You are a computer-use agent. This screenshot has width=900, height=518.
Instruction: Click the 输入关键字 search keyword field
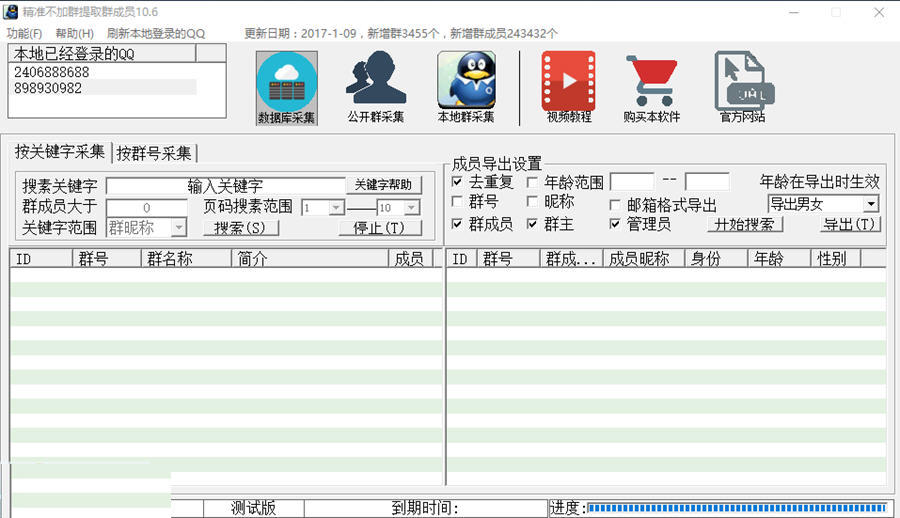(x=226, y=186)
